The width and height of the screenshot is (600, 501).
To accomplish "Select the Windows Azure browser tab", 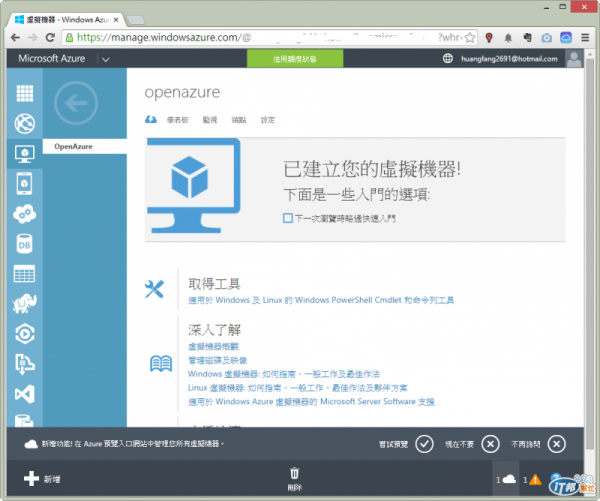I will [66, 20].
